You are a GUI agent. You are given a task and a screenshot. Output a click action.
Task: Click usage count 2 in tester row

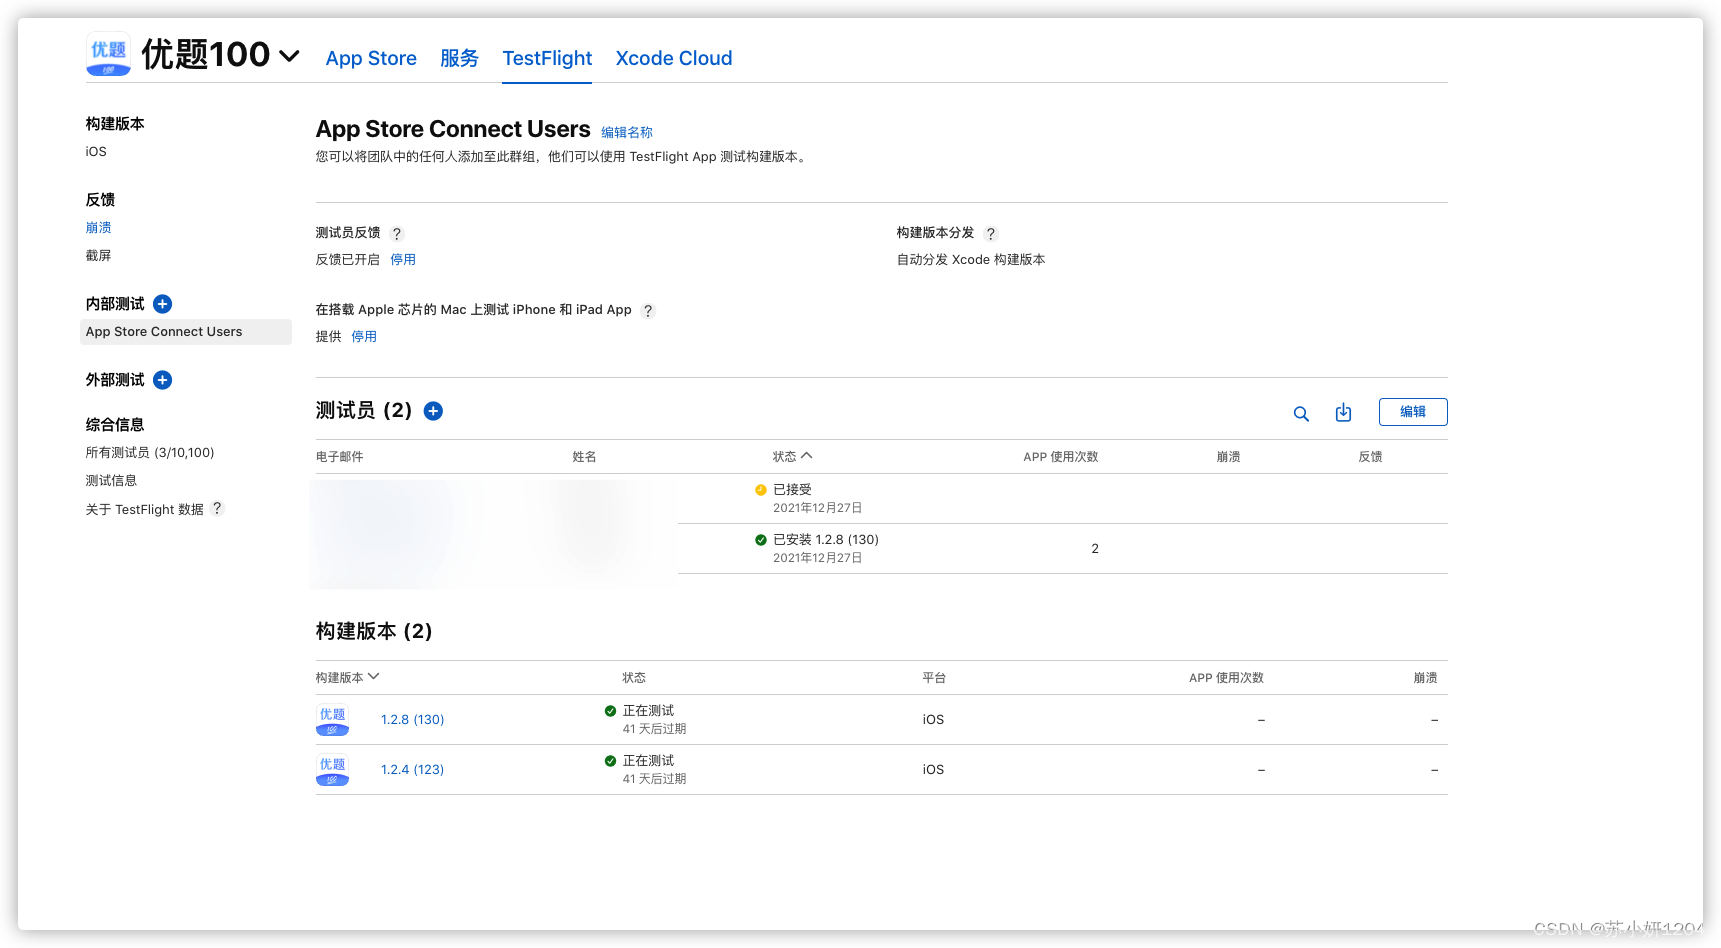coord(1095,549)
